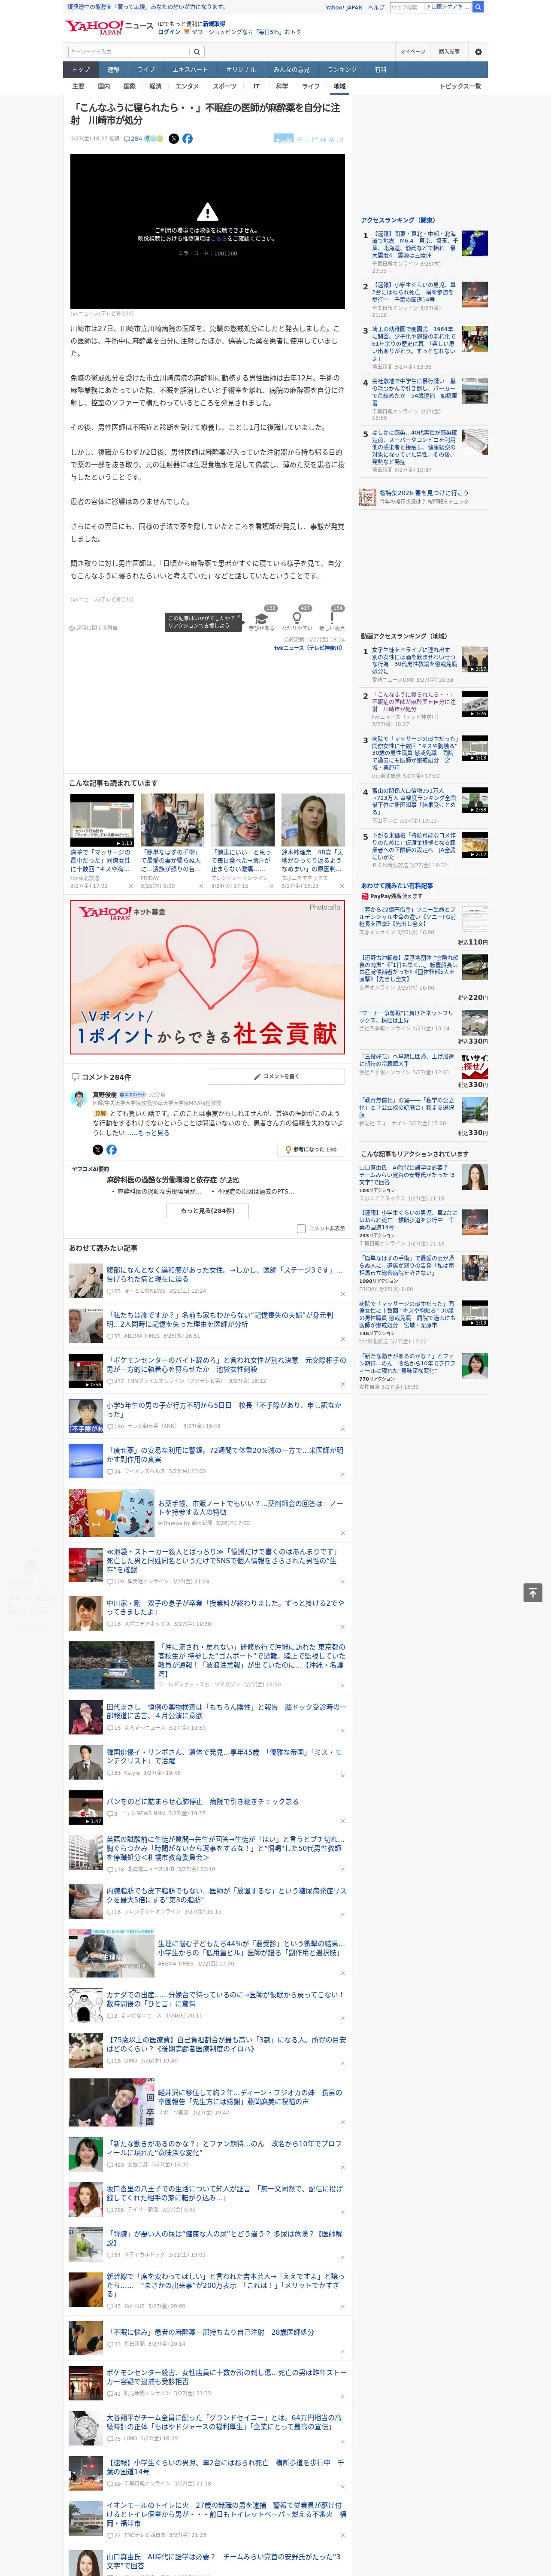Click the Yahoo! ネット募金 社会貢献 banner
The height and width of the screenshot is (2576, 551).
tap(207, 977)
